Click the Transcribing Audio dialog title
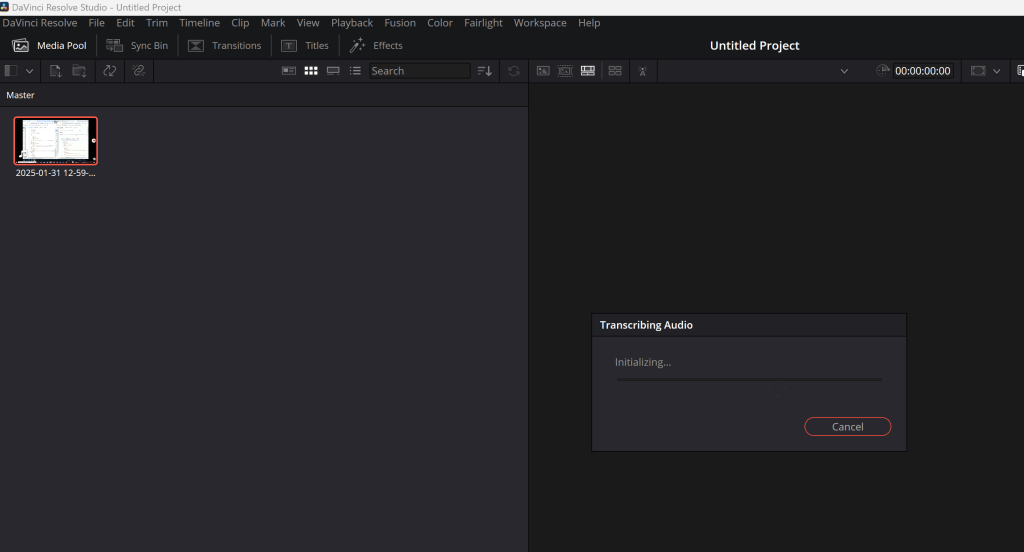 [x=646, y=325]
